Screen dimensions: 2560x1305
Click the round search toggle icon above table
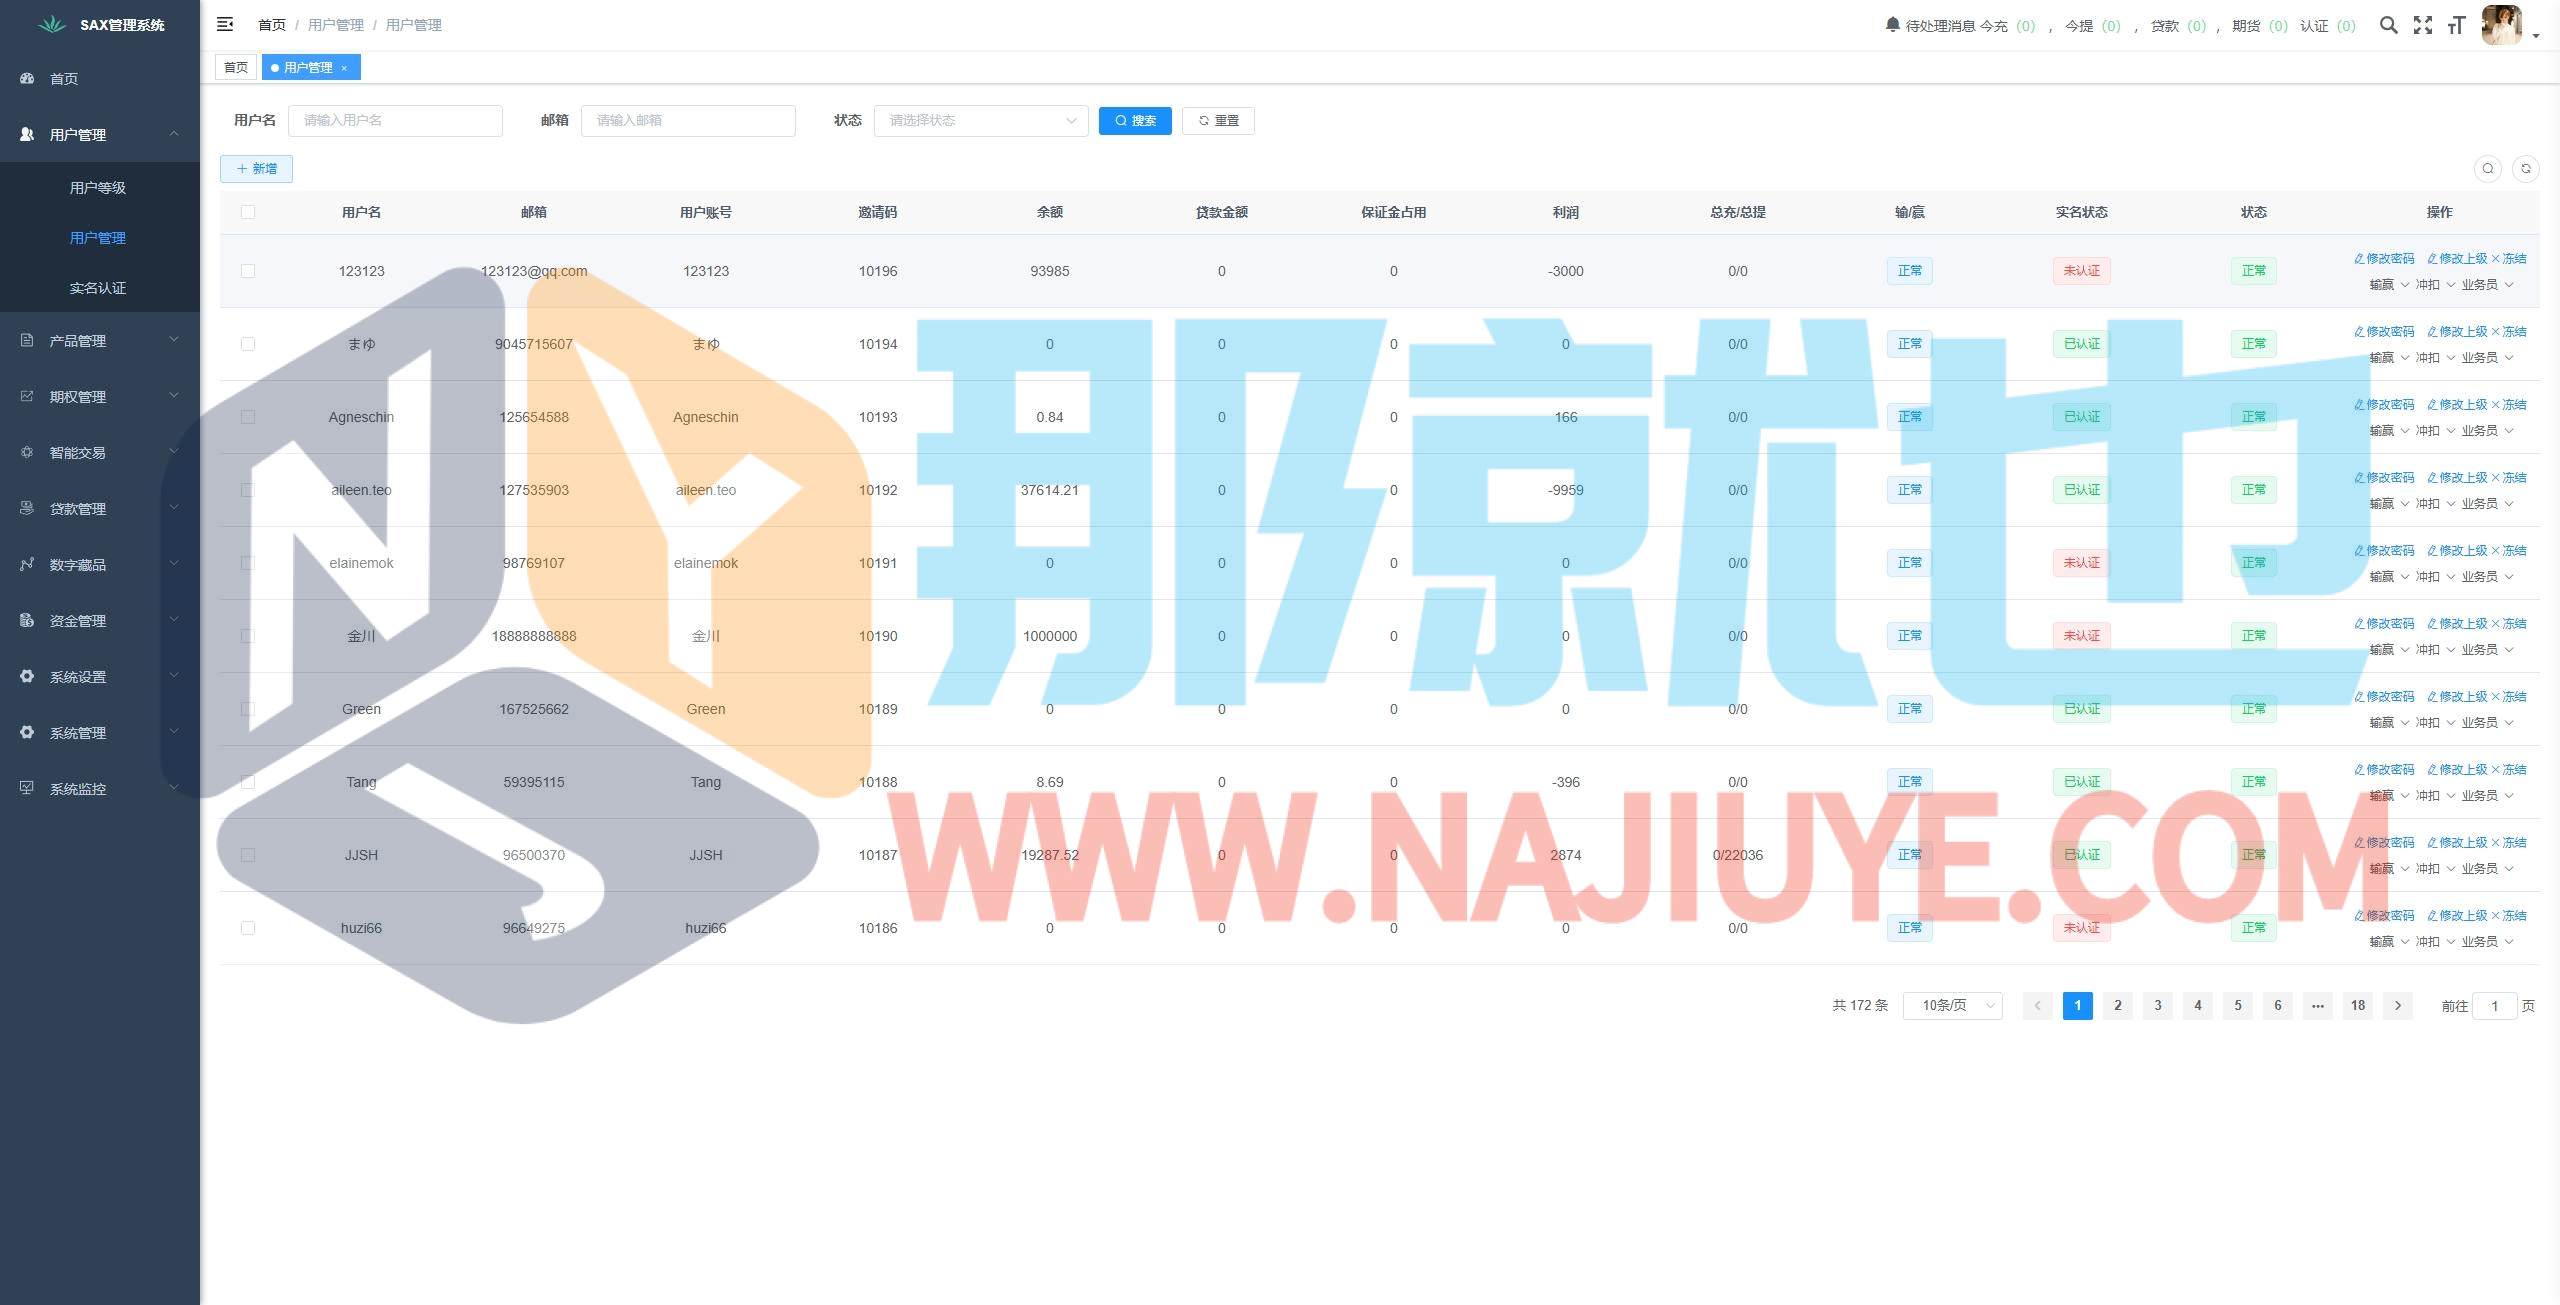(2488, 169)
